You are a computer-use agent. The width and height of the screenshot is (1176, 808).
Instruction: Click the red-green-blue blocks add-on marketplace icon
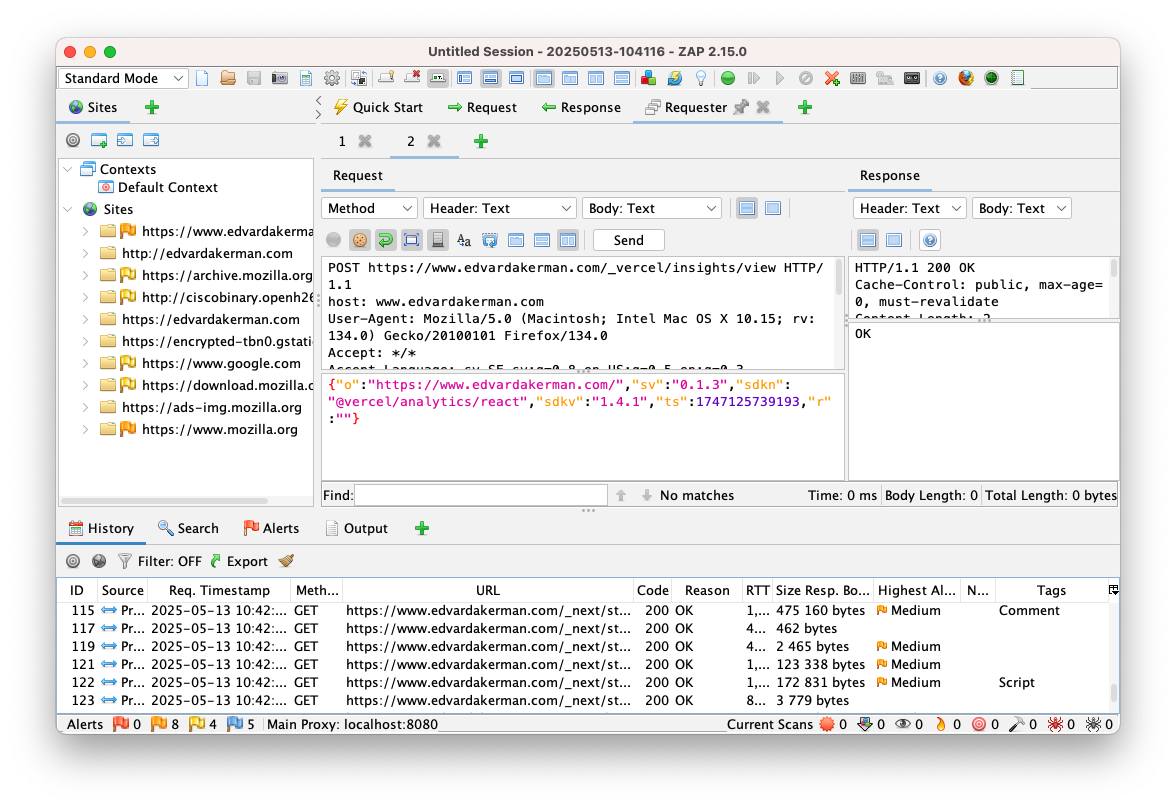point(649,78)
